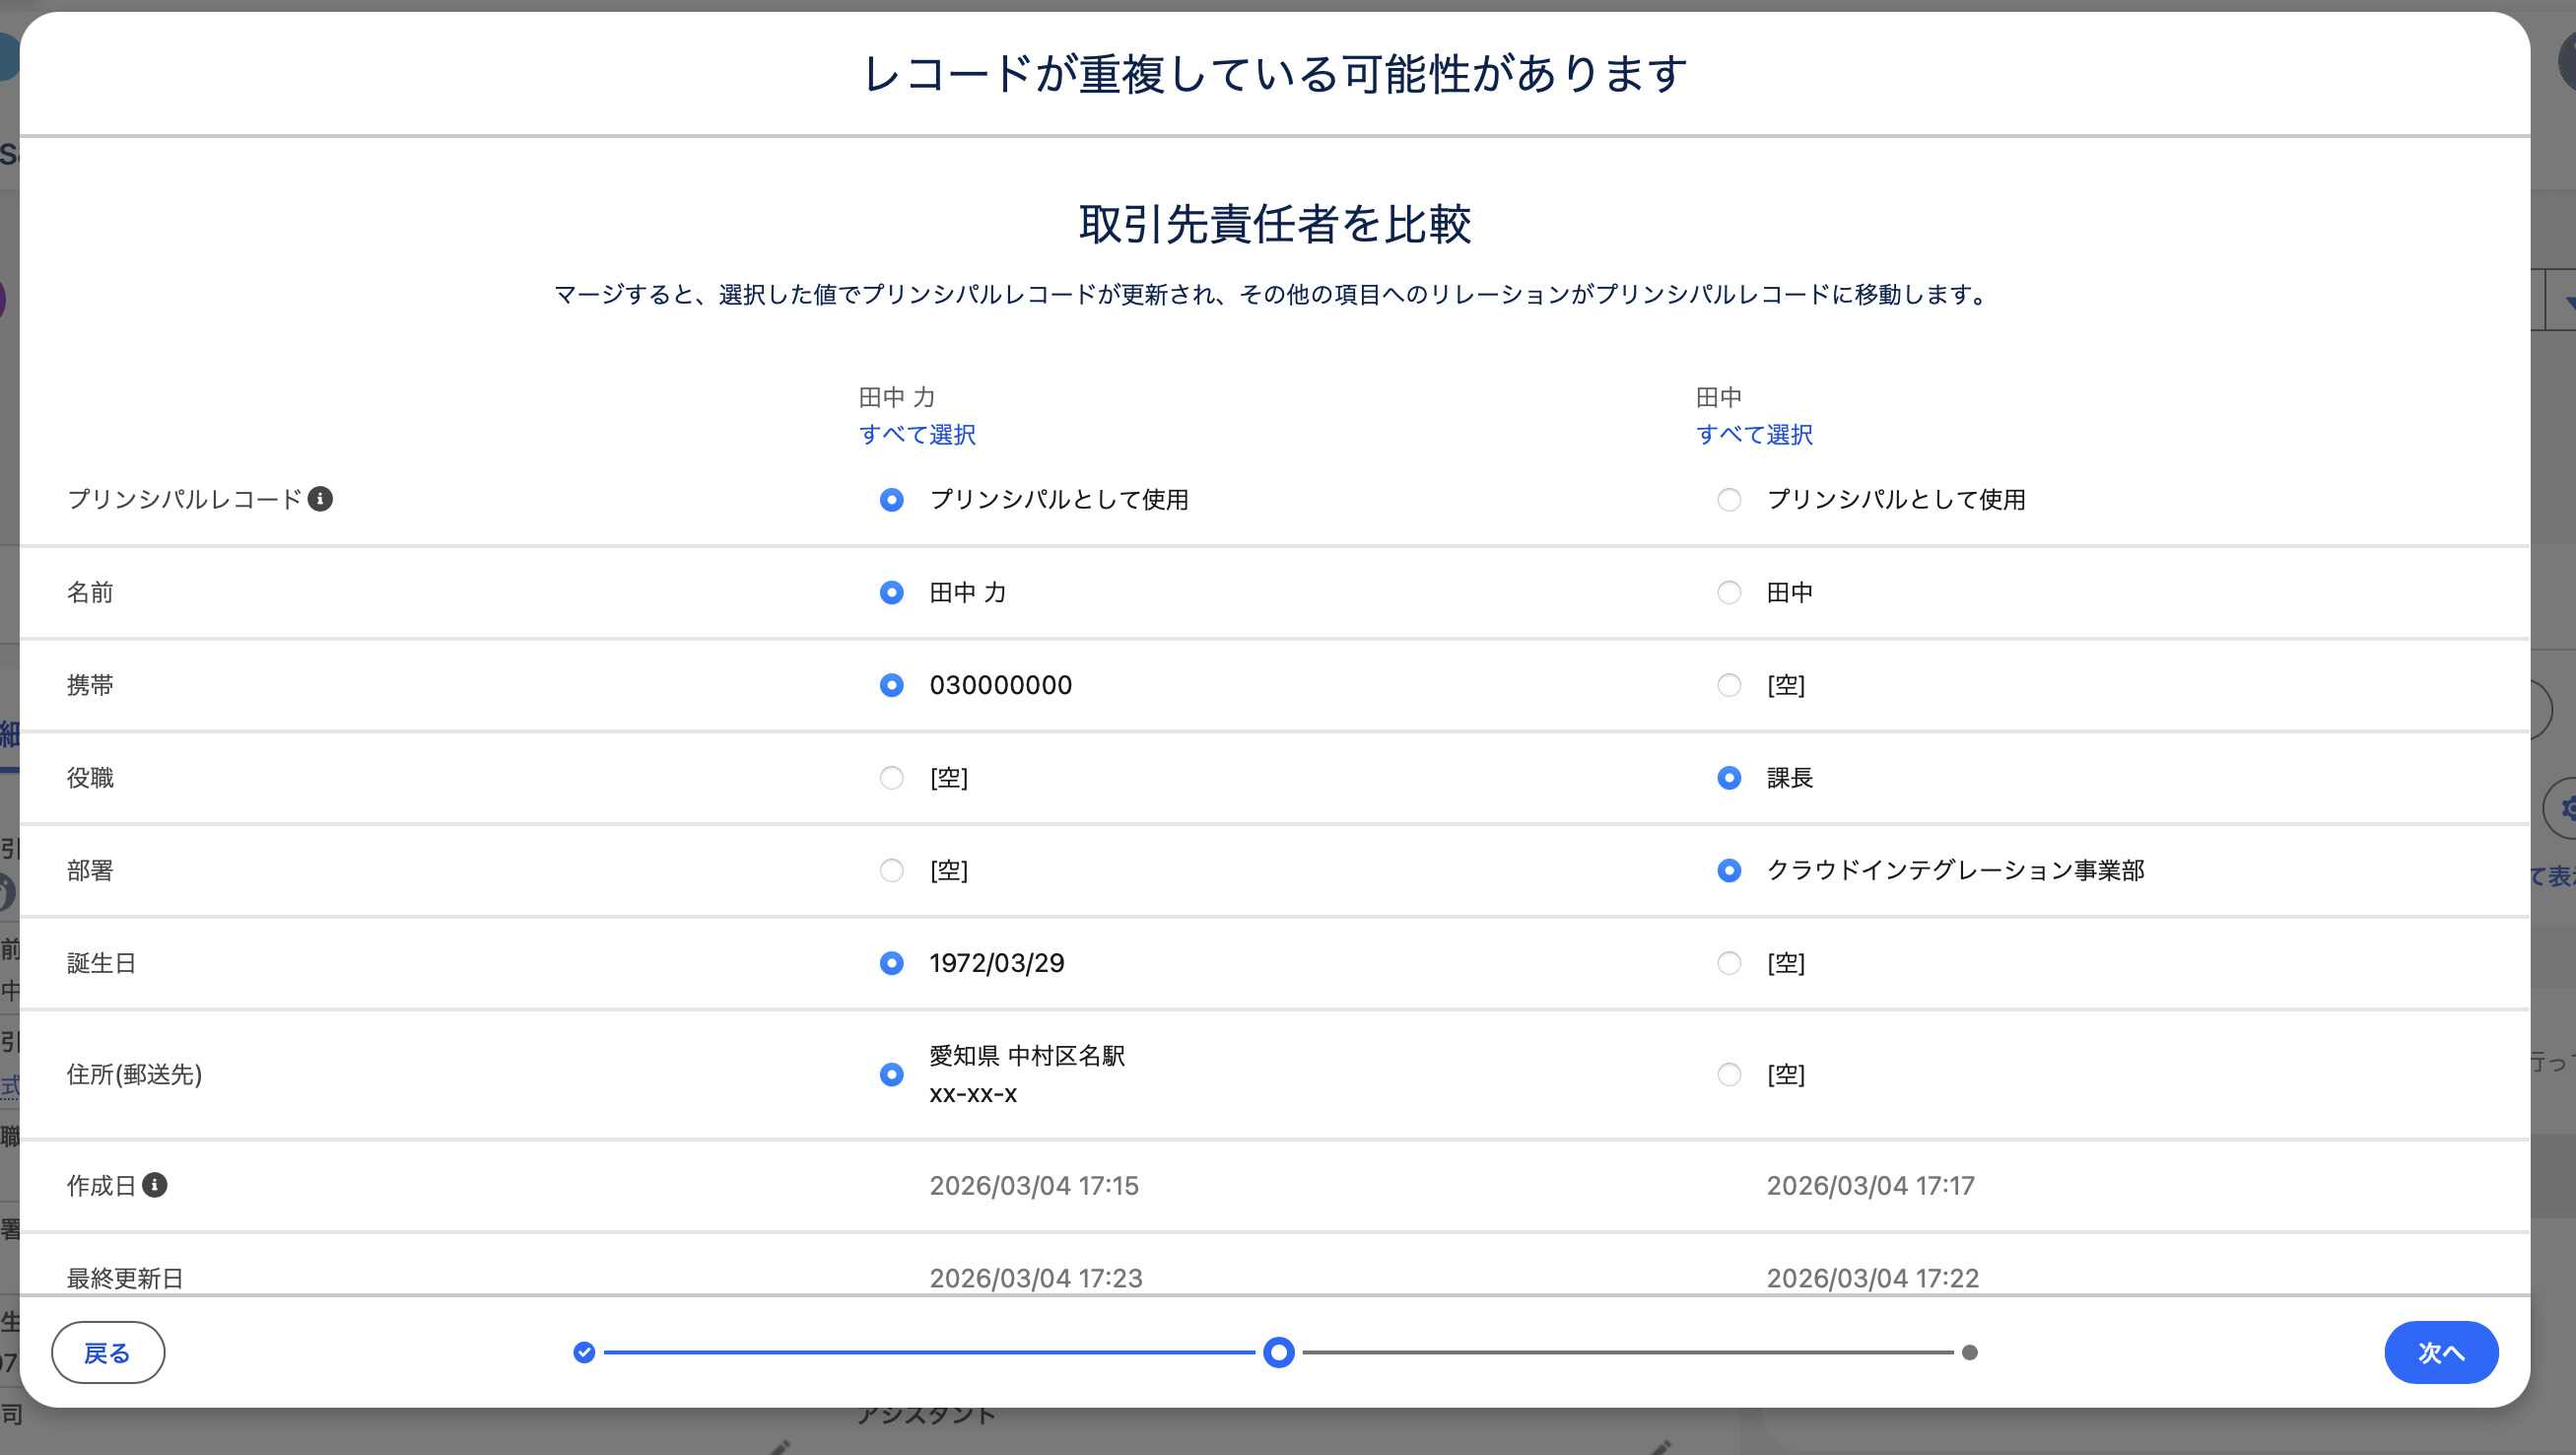Select 030000000 for the 携帯 field
The image size is (2576, 1455).
[890, 685]
